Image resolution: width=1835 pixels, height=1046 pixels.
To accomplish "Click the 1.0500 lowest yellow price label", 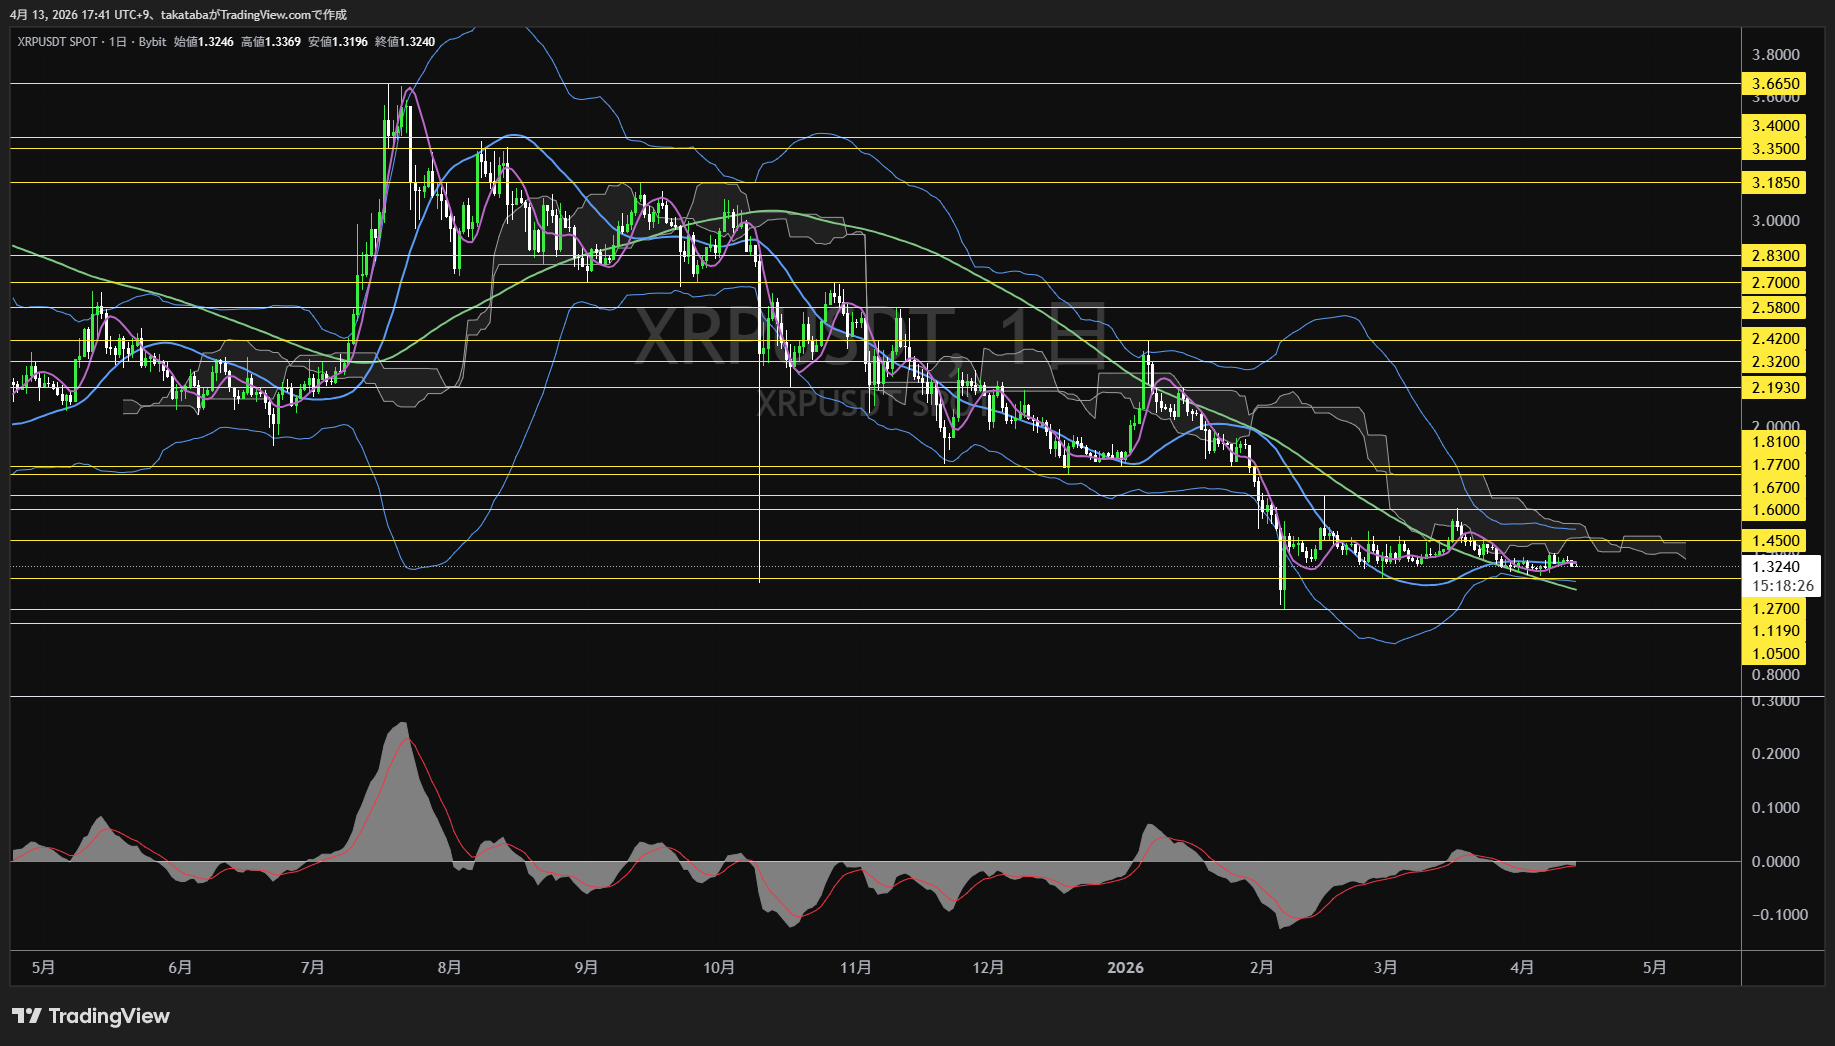I will [x=1775, y=654].
